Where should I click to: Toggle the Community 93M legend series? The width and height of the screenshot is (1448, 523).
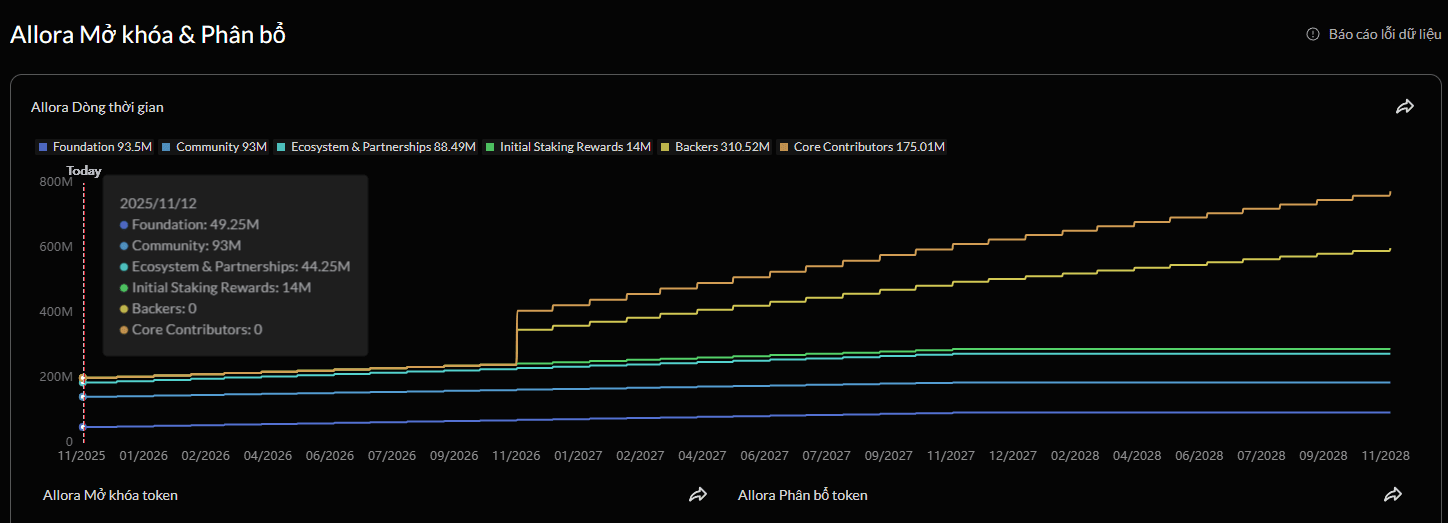(214, 147)
